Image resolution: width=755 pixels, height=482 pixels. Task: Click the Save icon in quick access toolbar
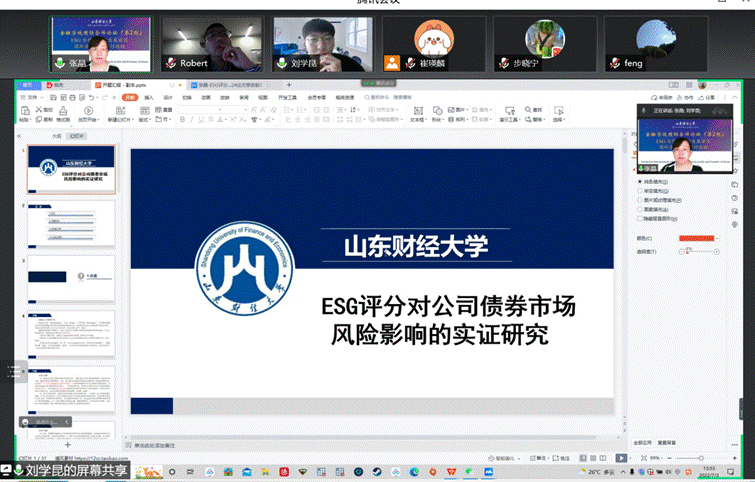(x=60, y=97)
